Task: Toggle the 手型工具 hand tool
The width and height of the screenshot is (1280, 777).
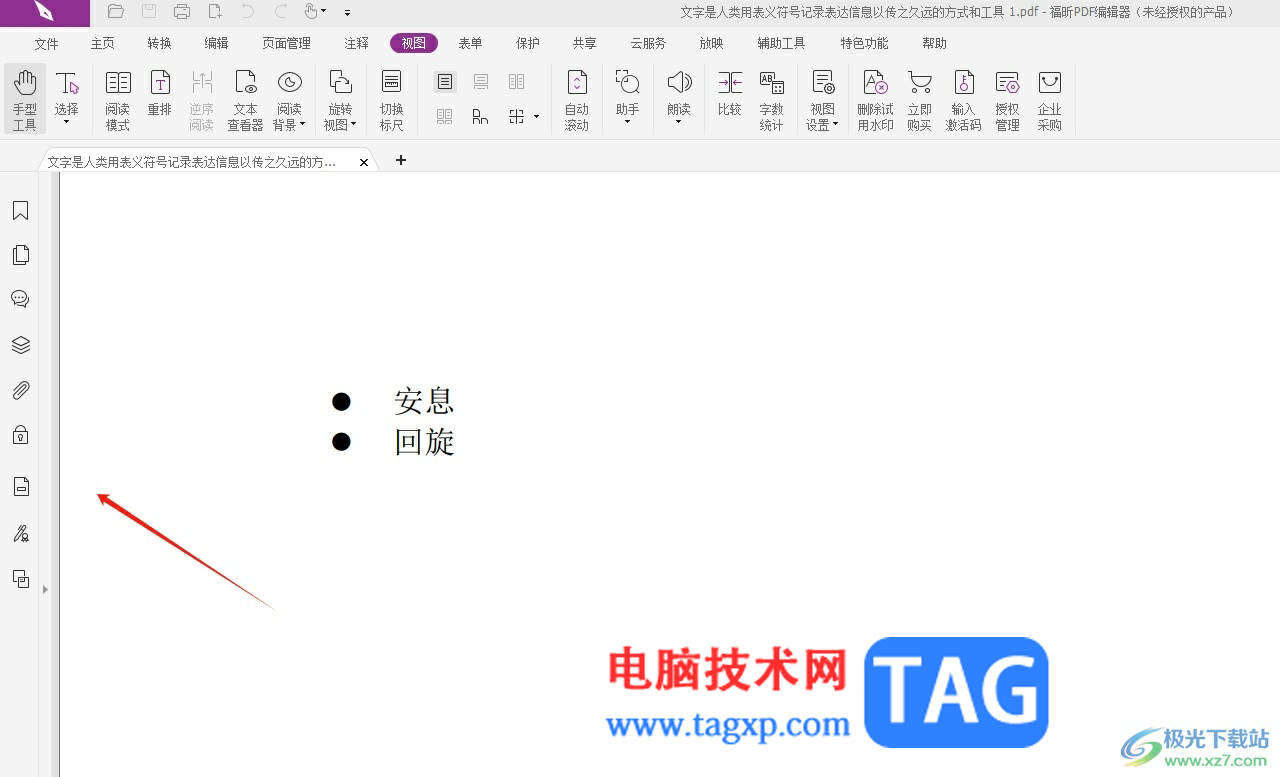Action: point(25,99)
